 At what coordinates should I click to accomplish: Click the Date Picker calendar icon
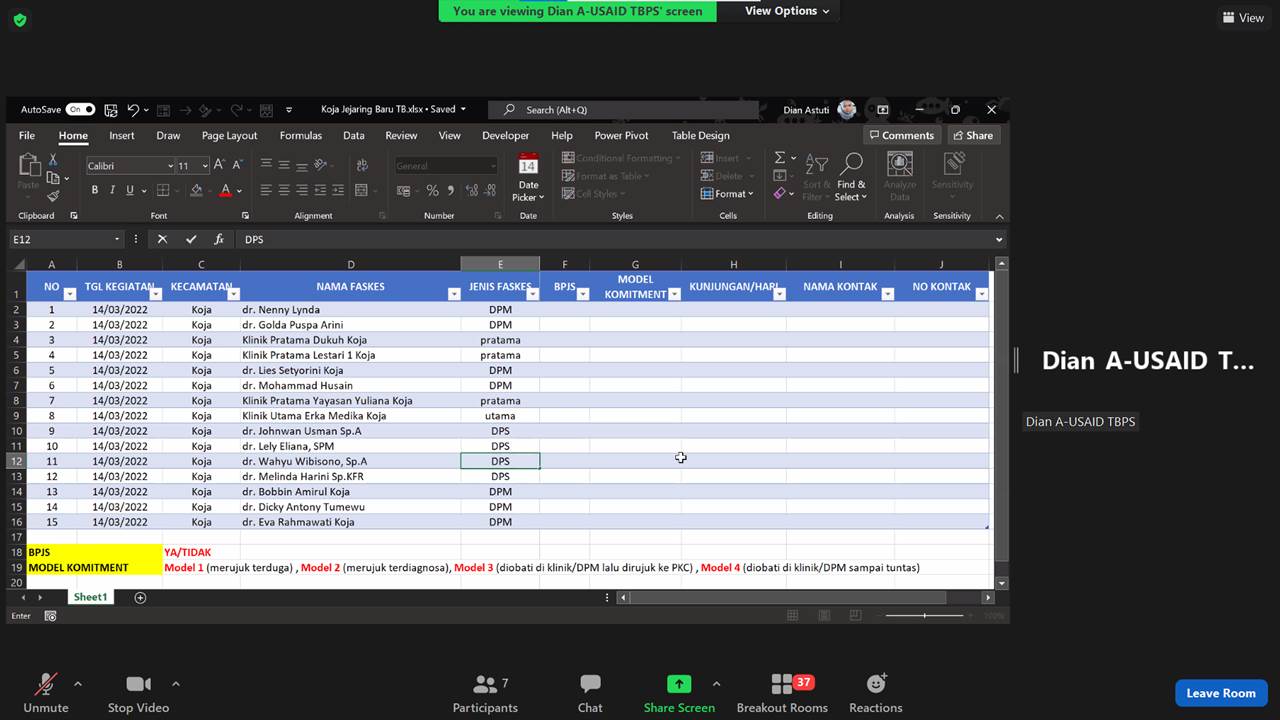click(528, 165)
